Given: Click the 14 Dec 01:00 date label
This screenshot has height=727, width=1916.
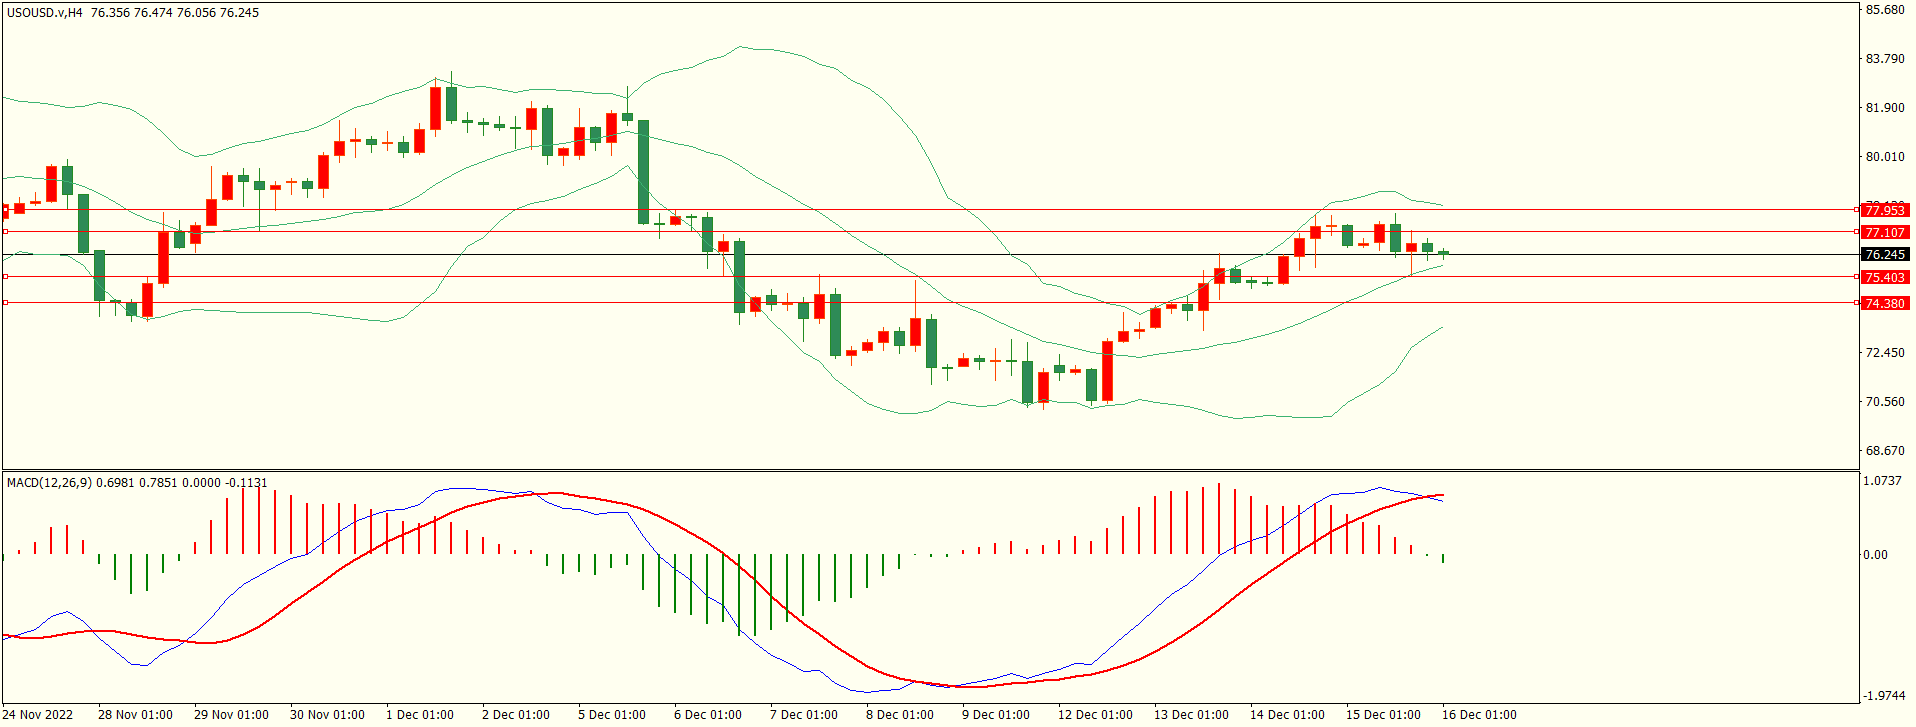Looking at the screenshot, I should [1287, 715].
